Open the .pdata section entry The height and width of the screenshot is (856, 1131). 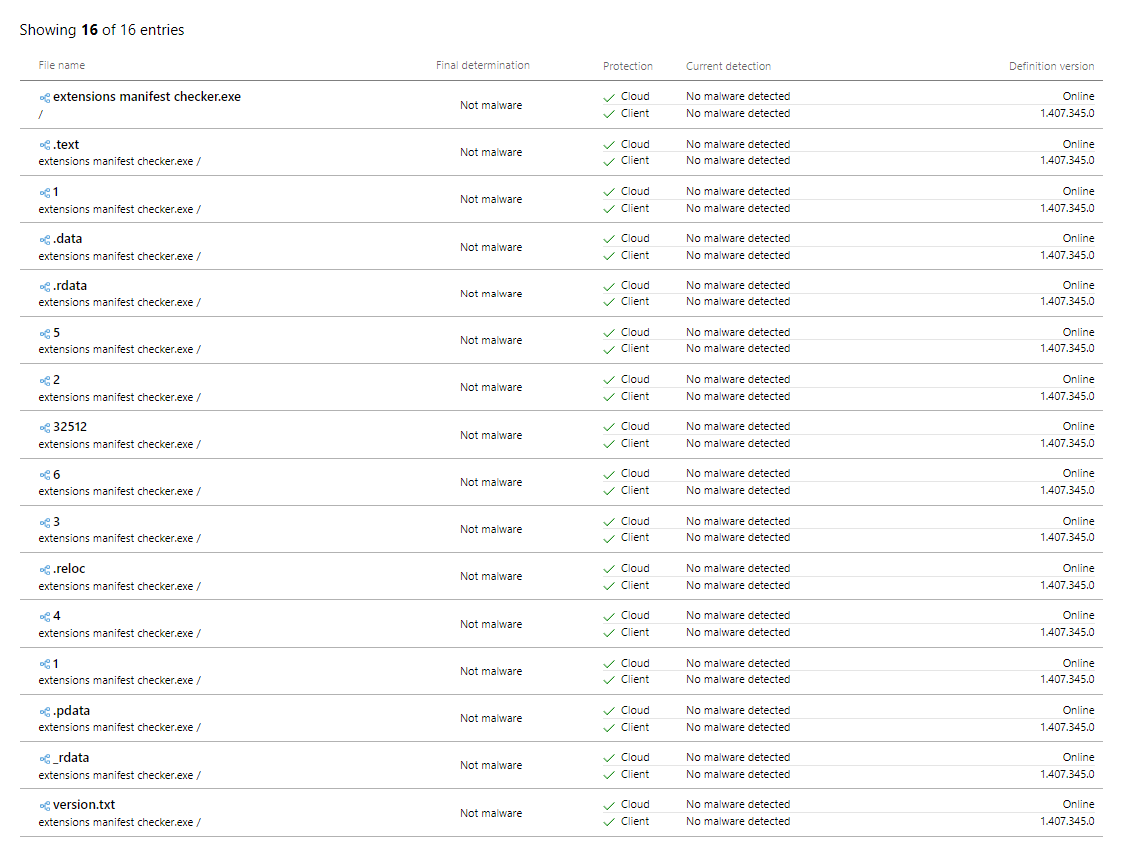point(71,710)
